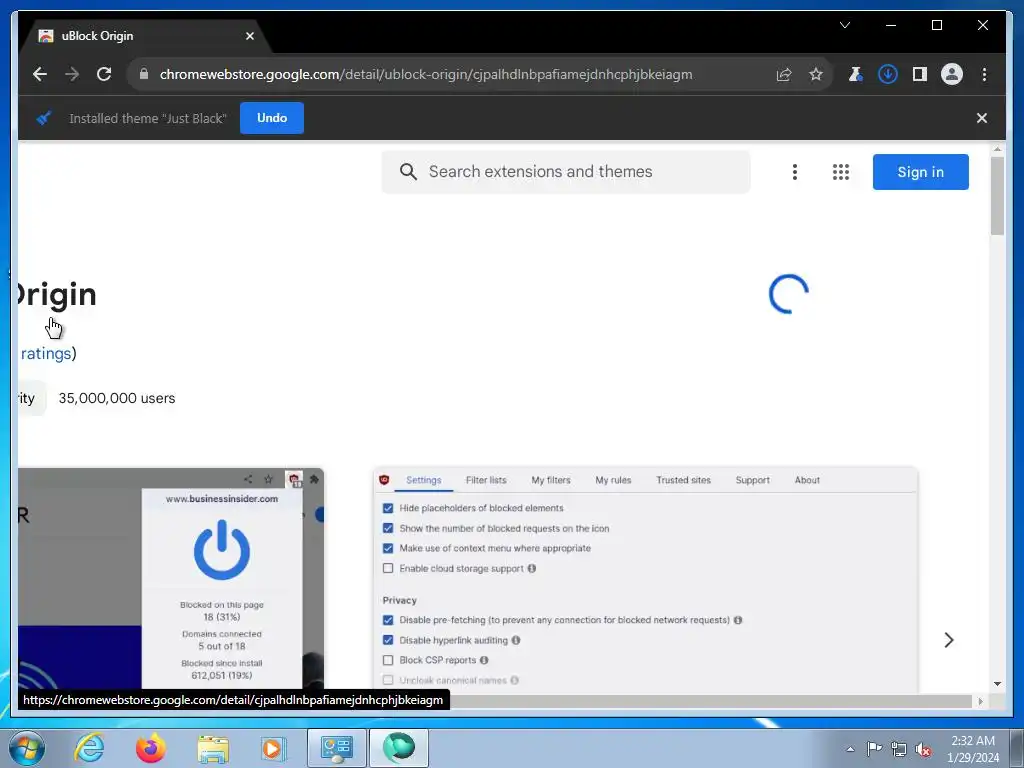Enable Block CSP reports checkbox
This screenshot has width=1024, height=768.
click(388, 660)
